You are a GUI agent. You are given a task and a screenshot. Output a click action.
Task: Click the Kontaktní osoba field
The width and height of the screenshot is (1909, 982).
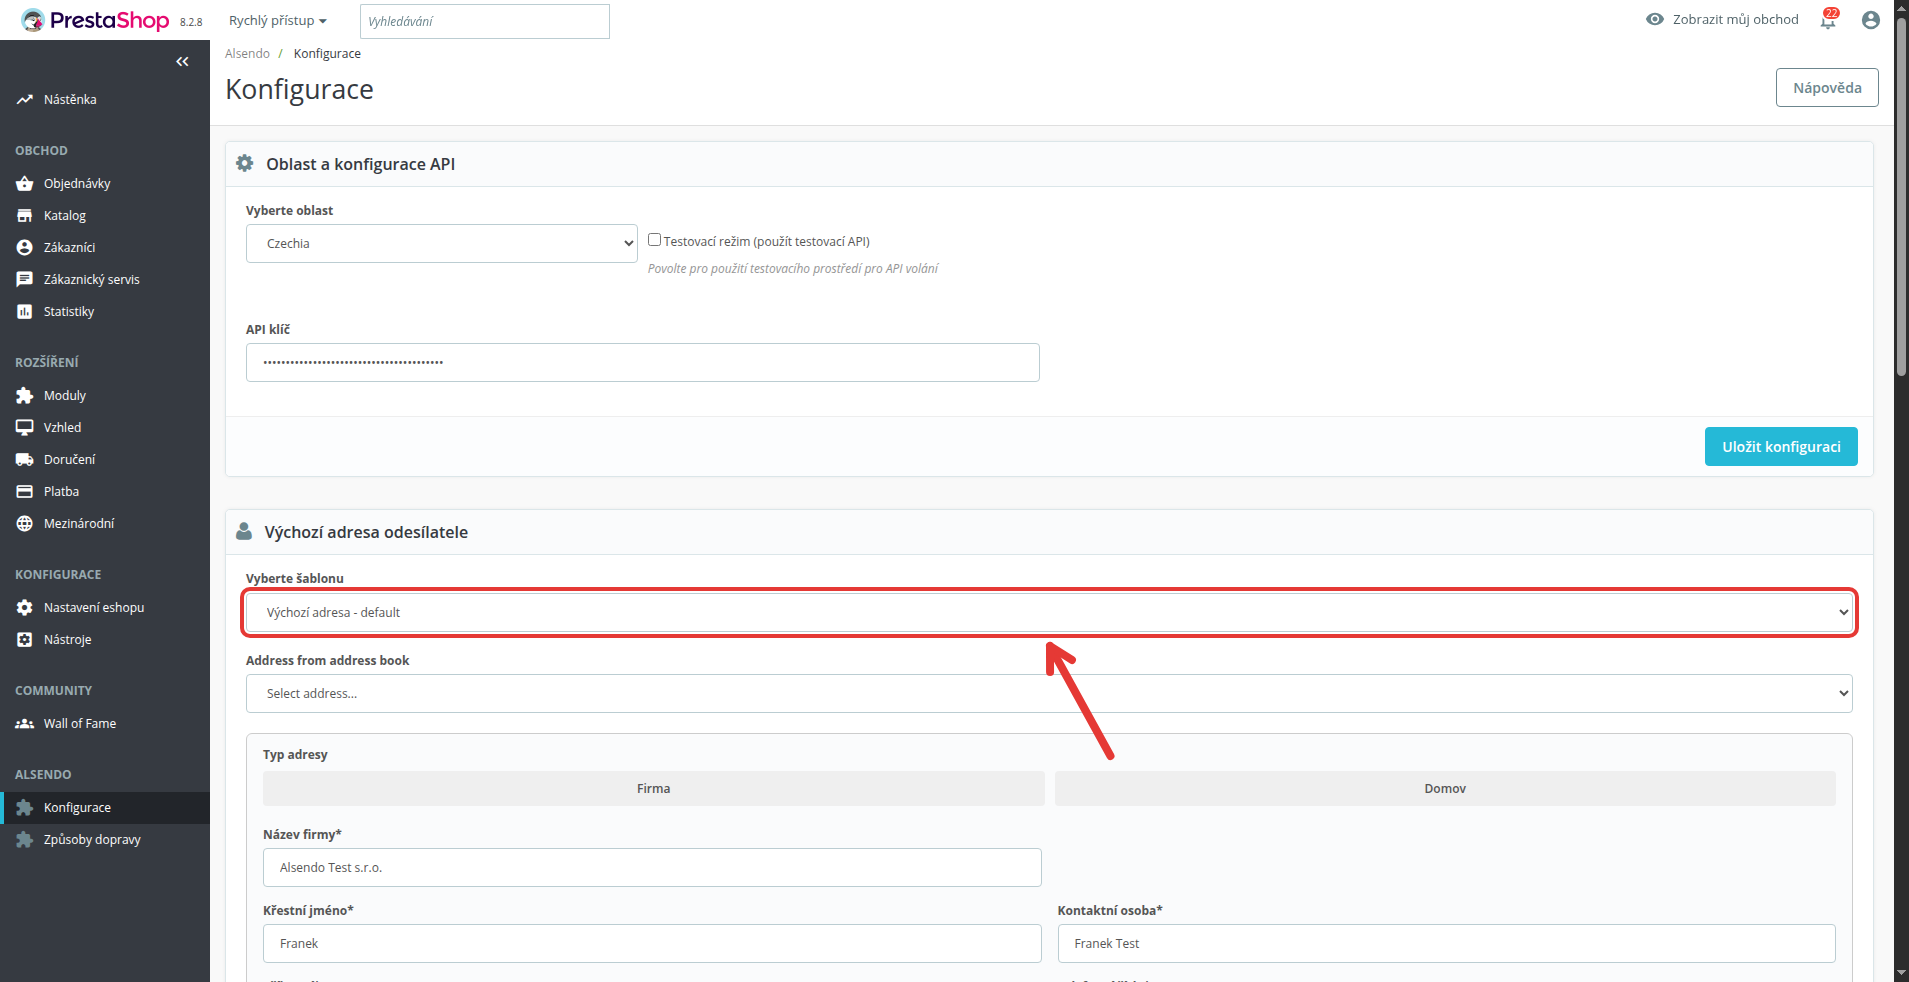(x=1447, y=944)
